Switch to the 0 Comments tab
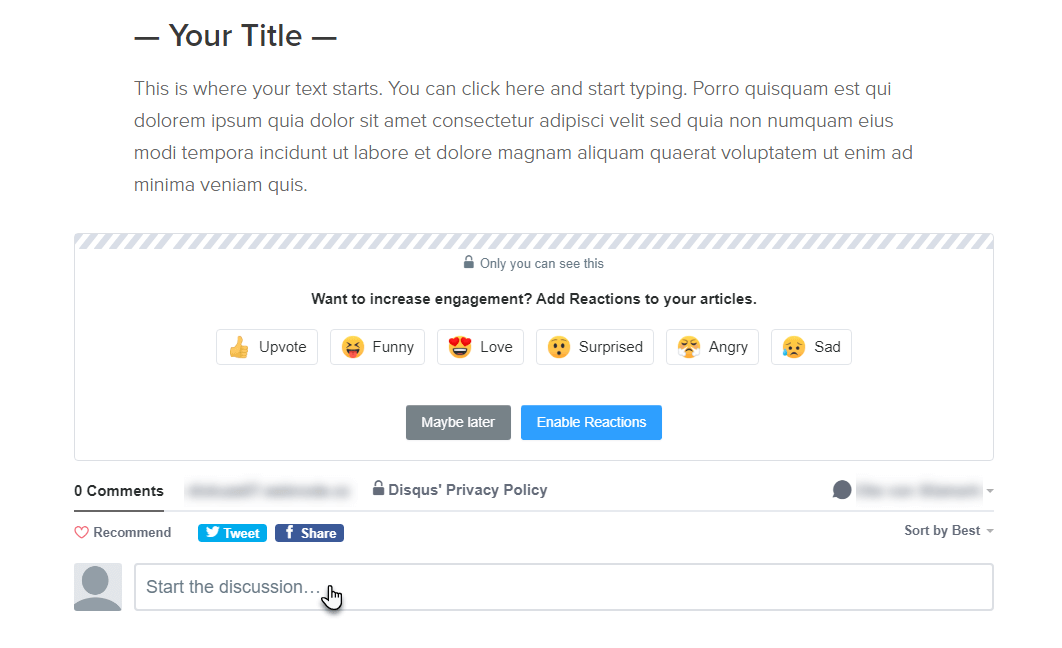This screenshot has height=648, width=1062. pos(118,491)
